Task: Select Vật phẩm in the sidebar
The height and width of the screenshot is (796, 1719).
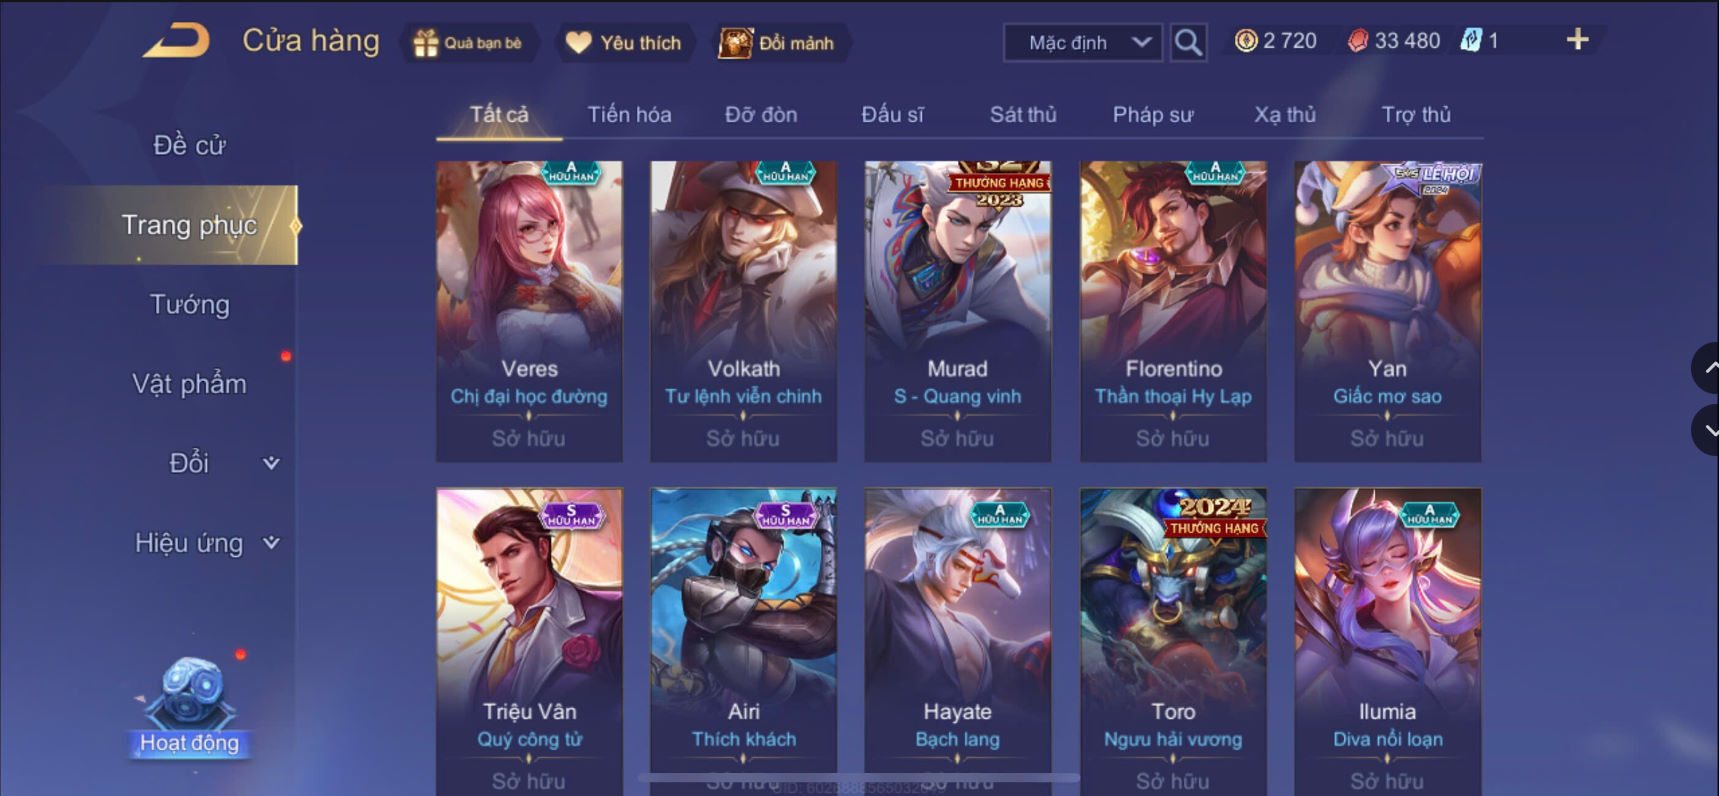Action: click(189, 384)
